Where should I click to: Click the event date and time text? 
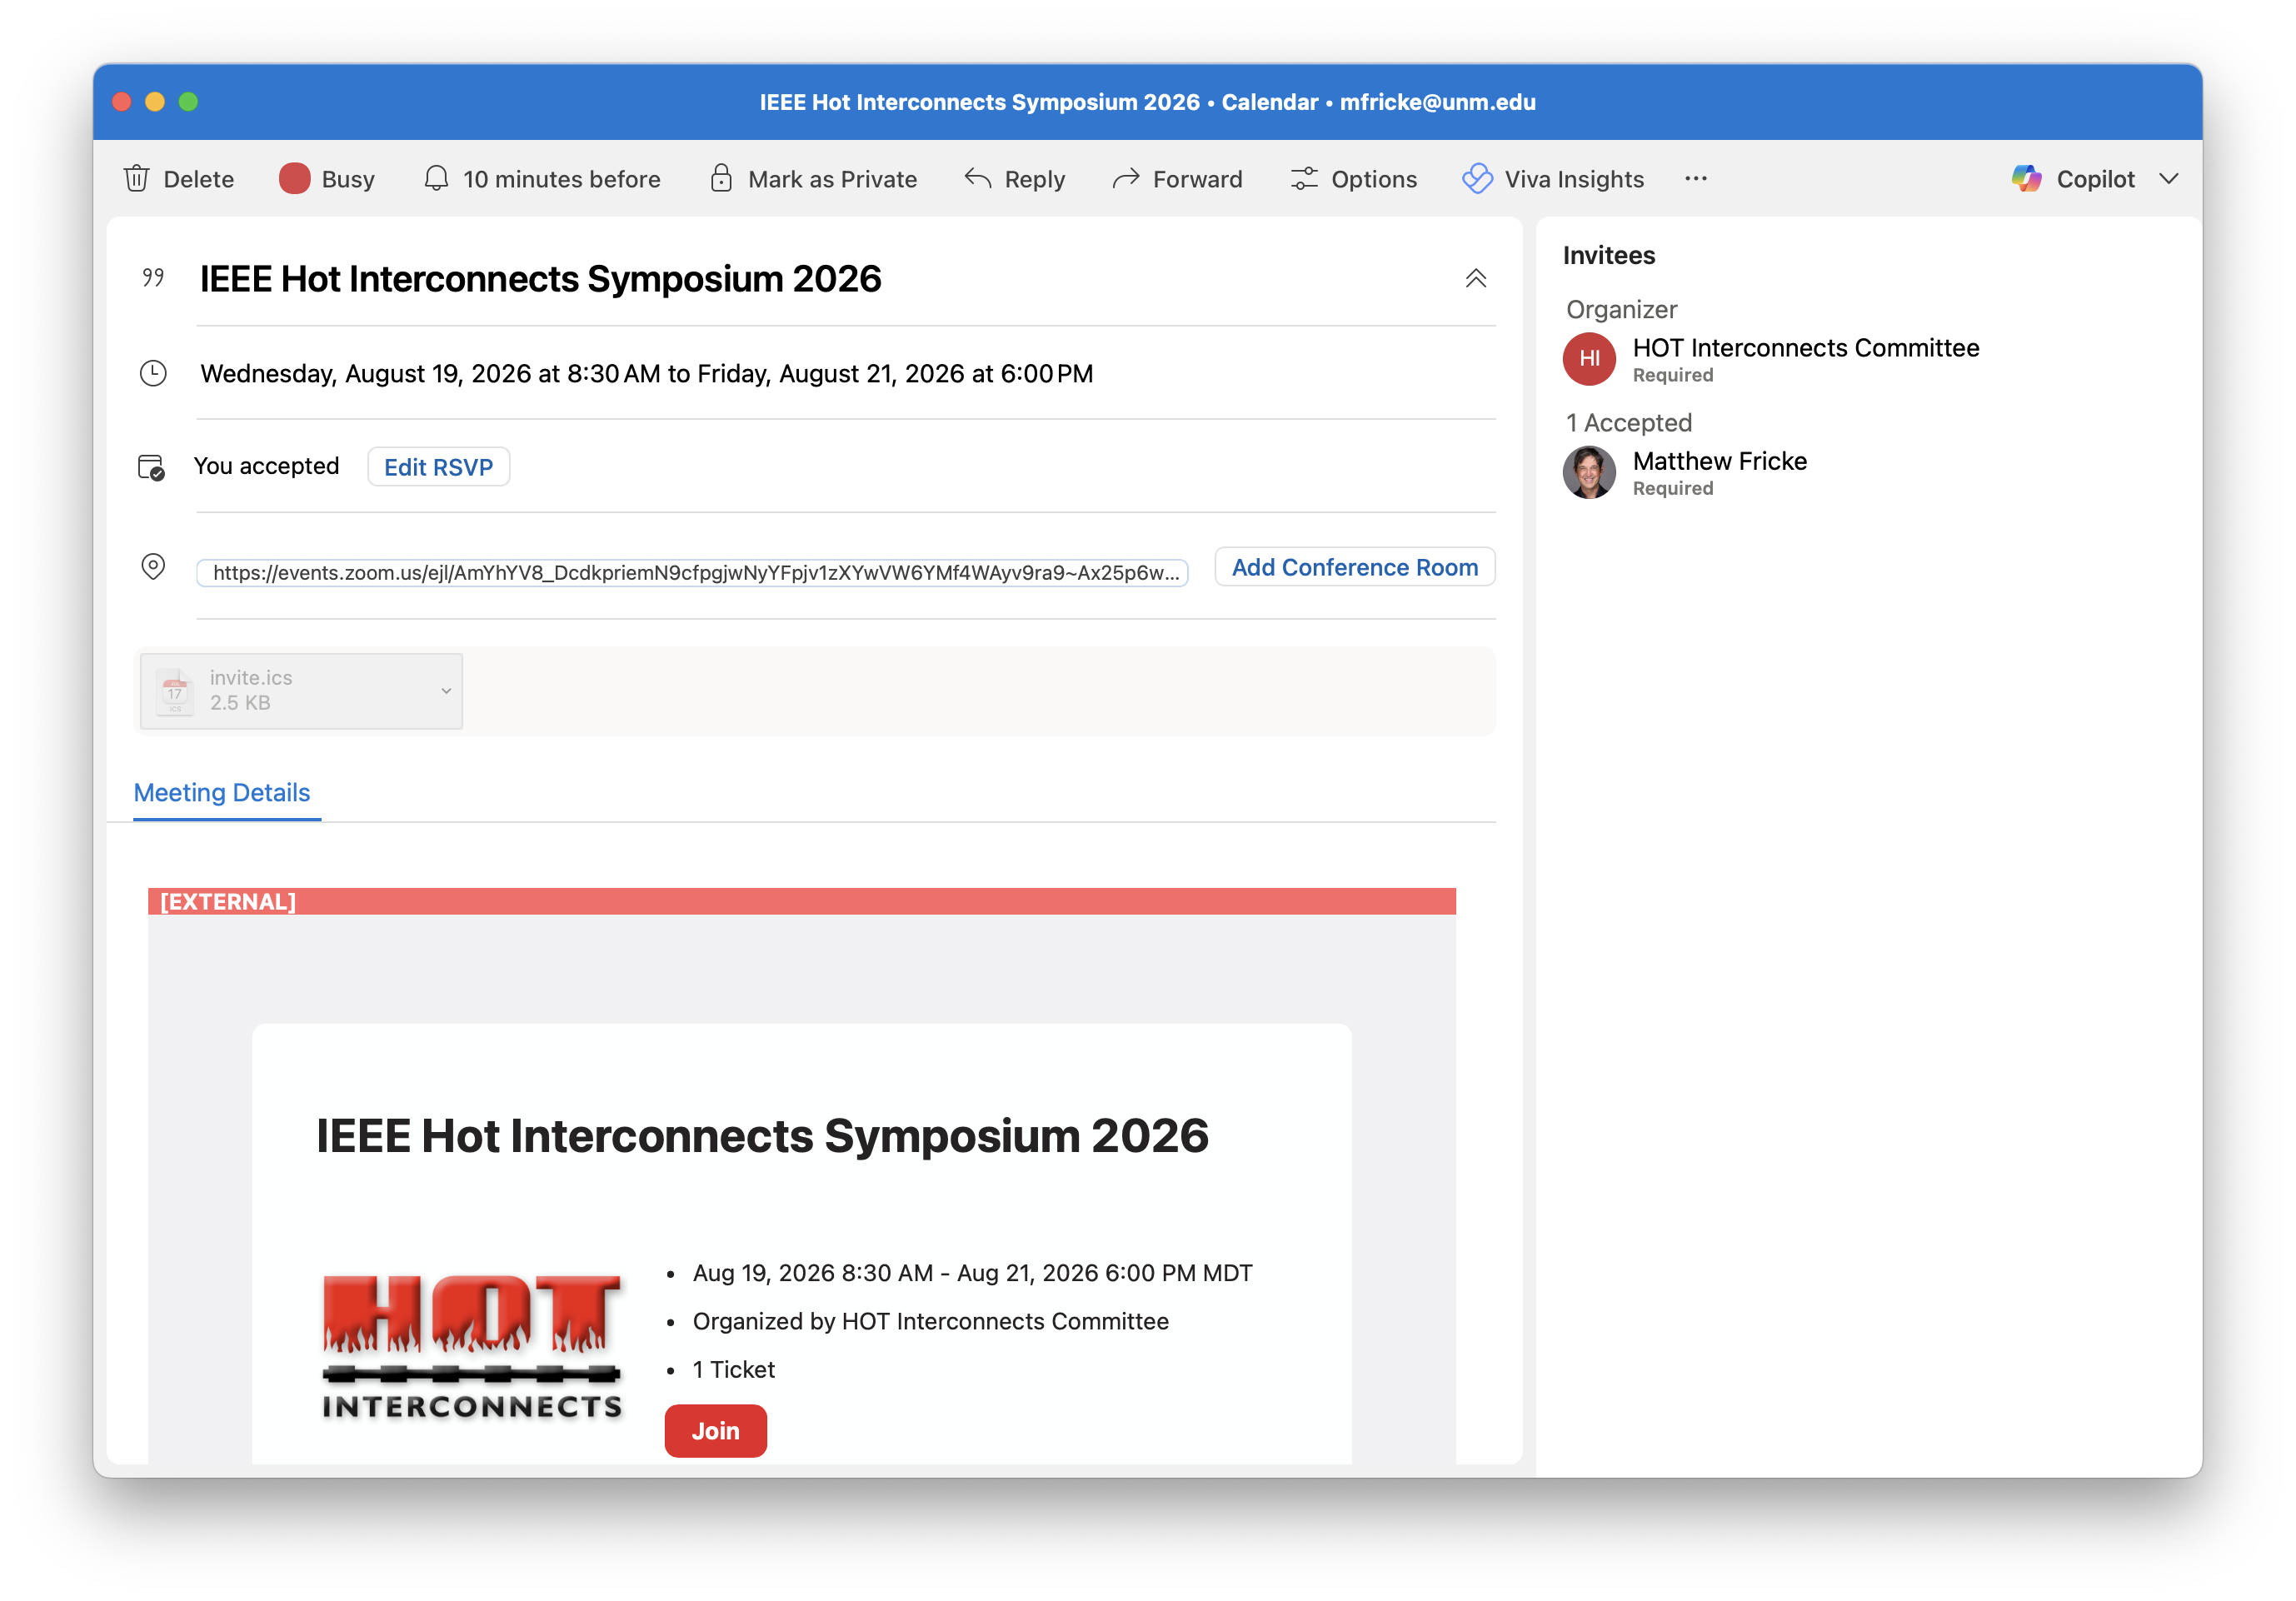[x=647, y=374]
